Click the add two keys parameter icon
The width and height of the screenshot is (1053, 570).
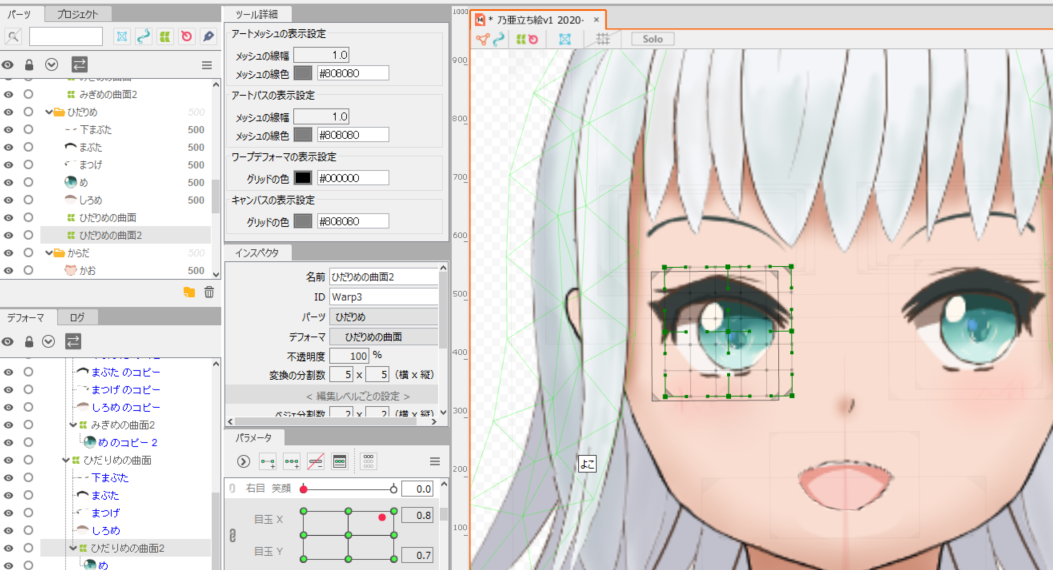267,461
